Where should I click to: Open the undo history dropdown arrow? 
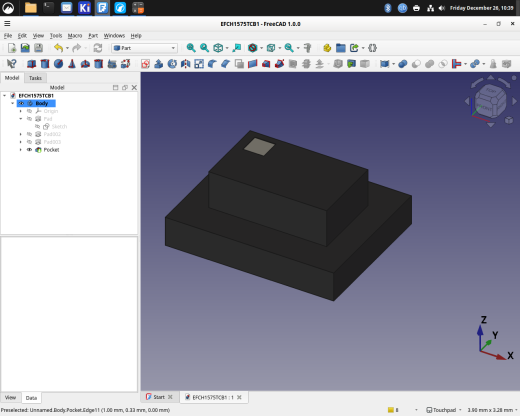tap(67, 48)
